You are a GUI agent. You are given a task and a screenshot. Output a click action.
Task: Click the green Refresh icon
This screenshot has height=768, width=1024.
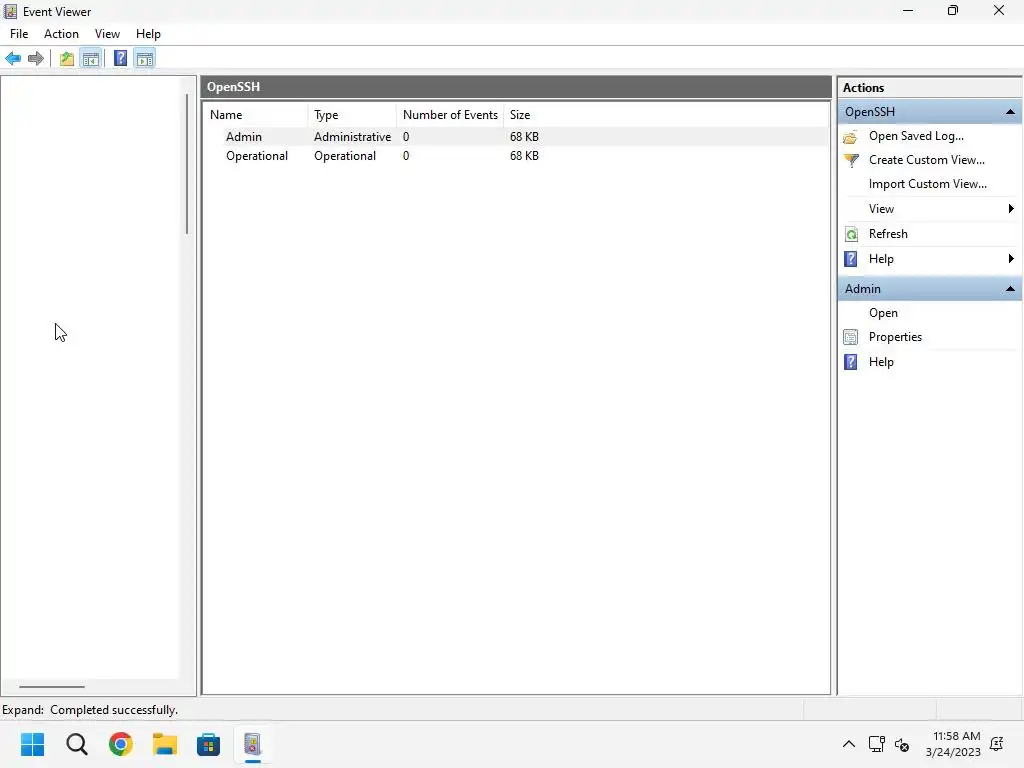coord(851,234)
